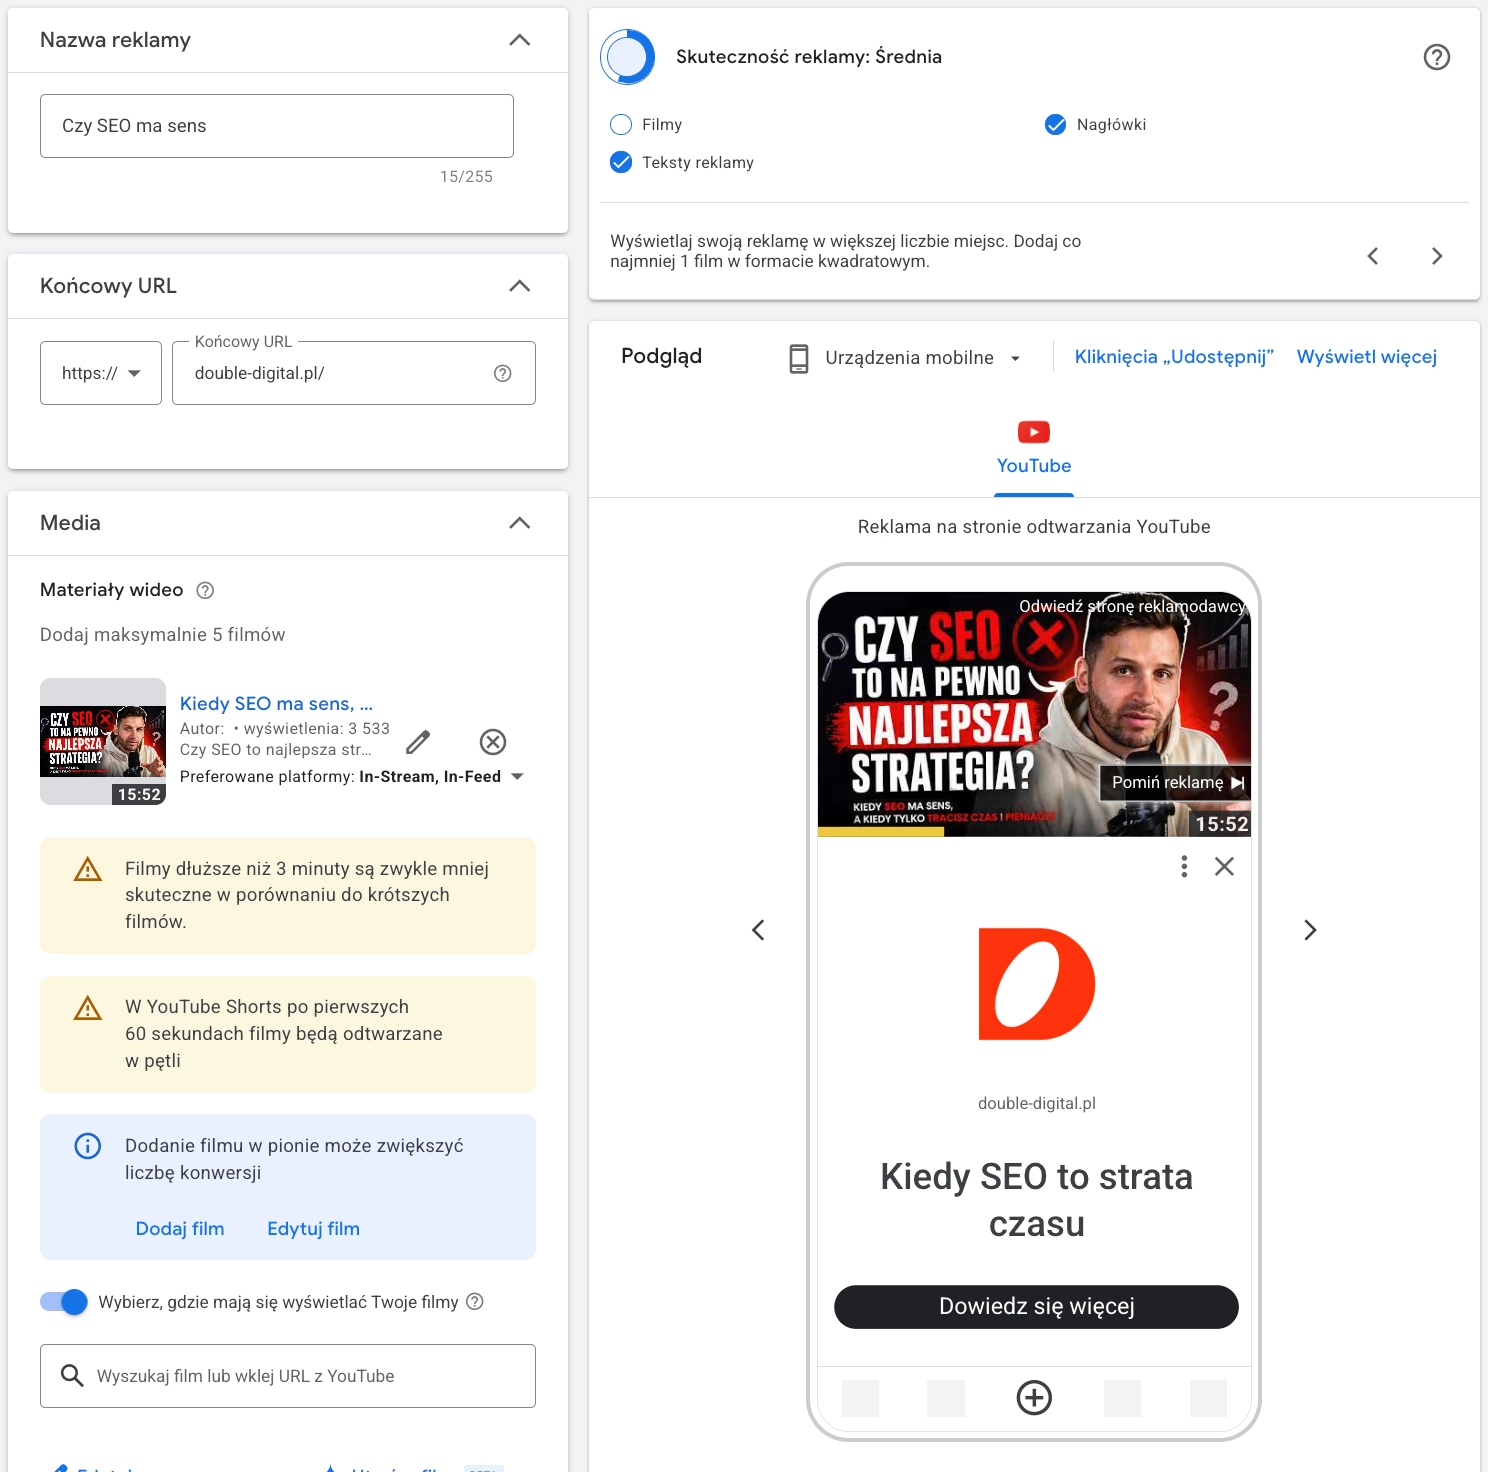Click the plus icon in phone bottom bar
The width and height of the screenshot is (1488, 1472).
(1034, 1397)
